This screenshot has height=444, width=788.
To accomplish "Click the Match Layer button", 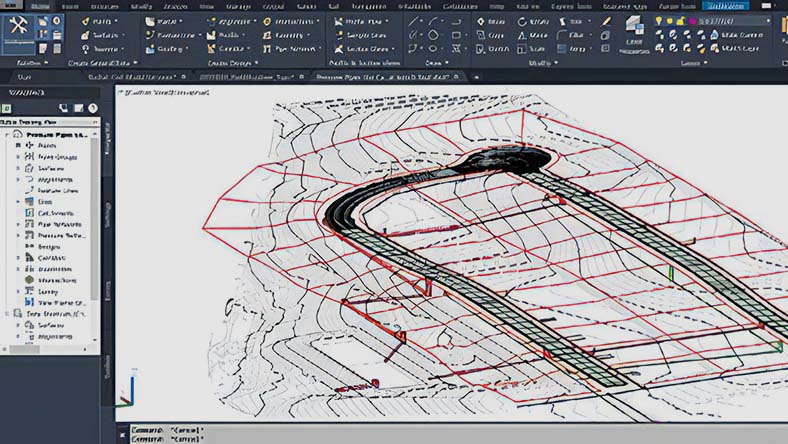I will 735,49.
